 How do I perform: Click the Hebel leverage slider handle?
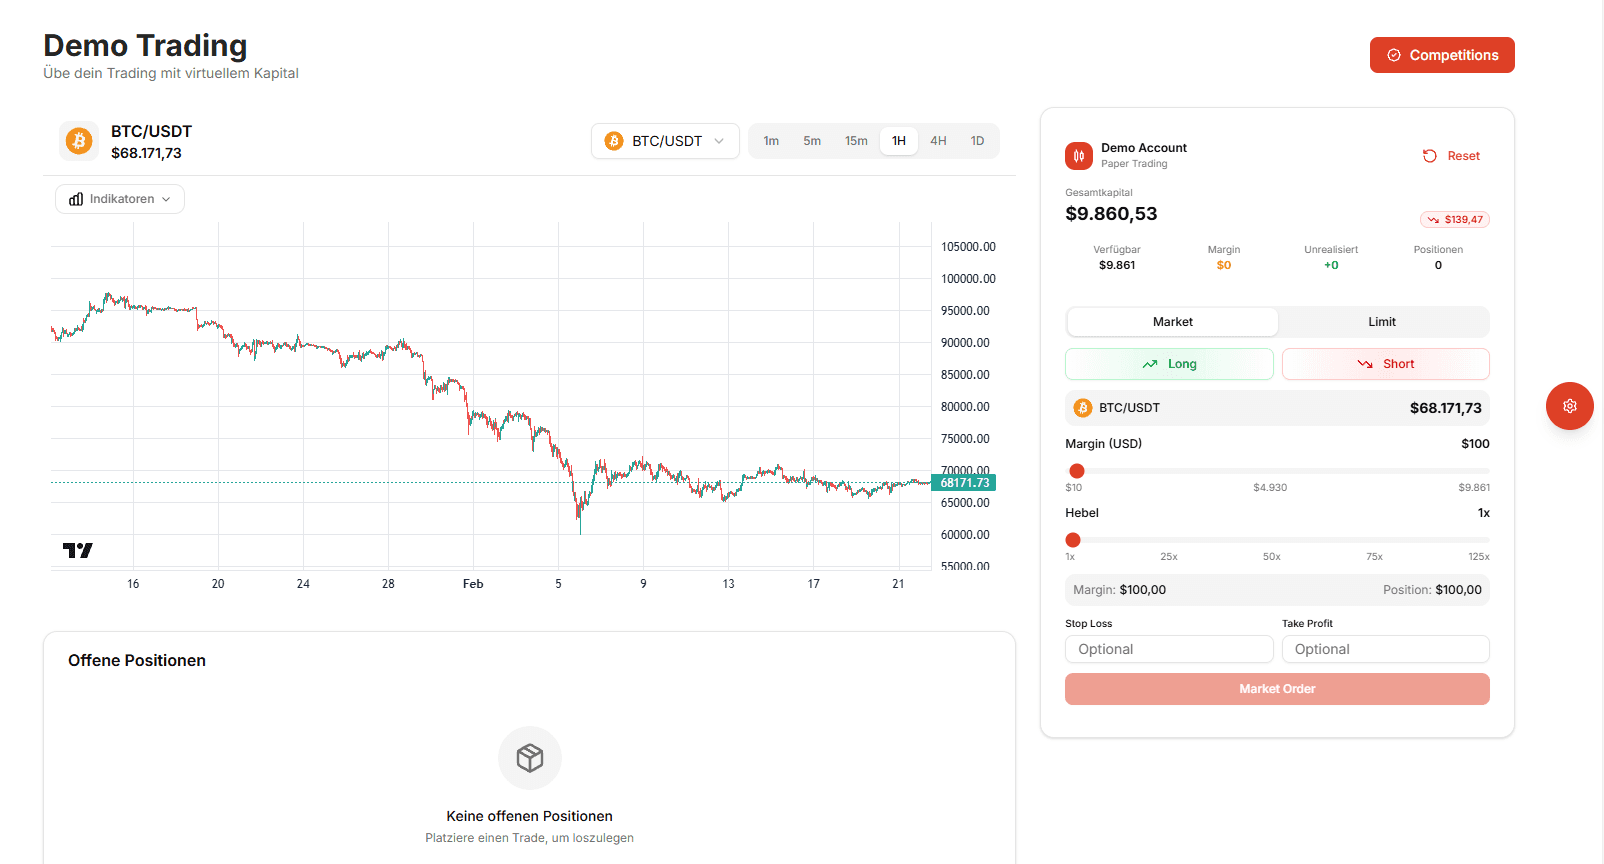[1073, 540]
